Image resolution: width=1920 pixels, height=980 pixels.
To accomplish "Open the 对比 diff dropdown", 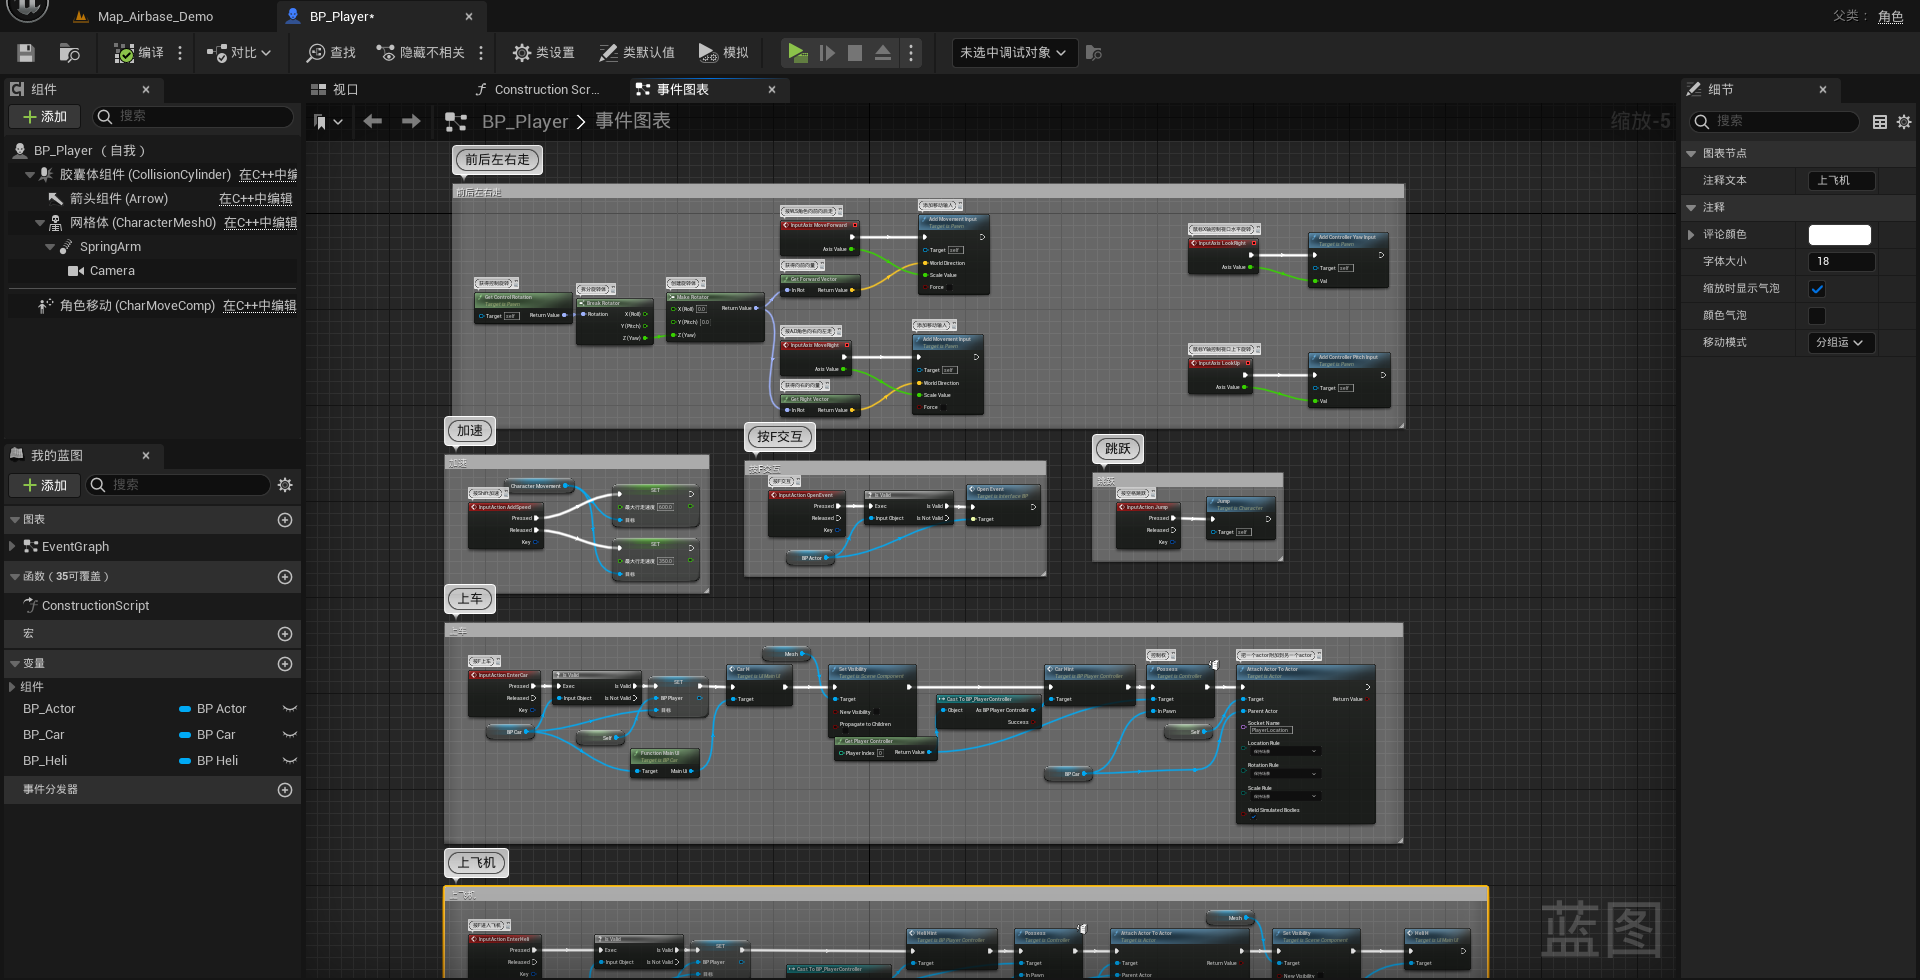I will click(x=239, y=53).
